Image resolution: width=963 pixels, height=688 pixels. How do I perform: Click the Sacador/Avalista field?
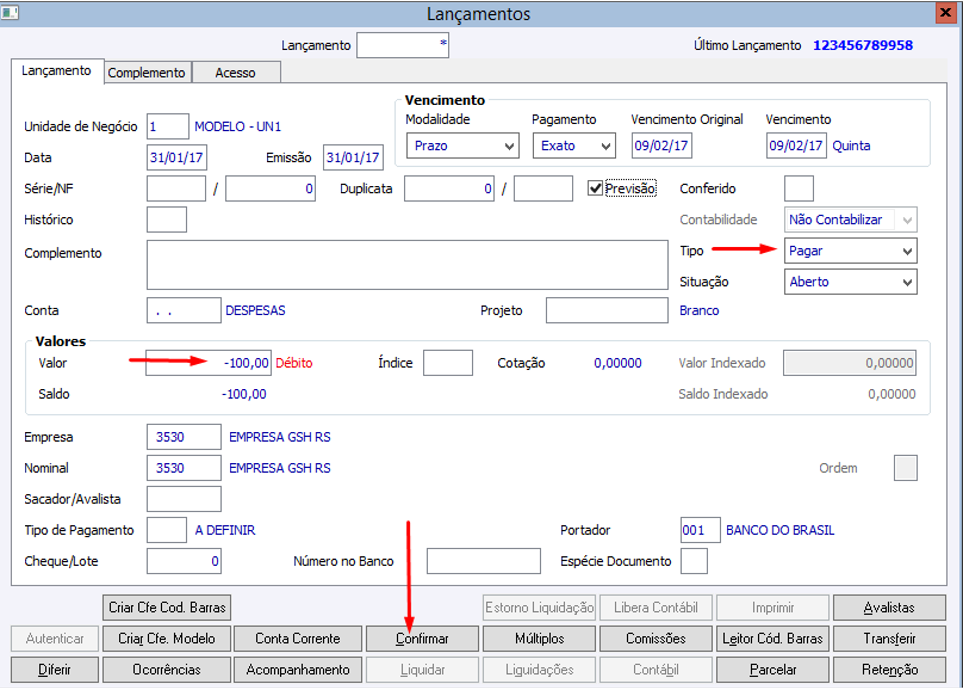pyautogui.click(x=184, y=499)
